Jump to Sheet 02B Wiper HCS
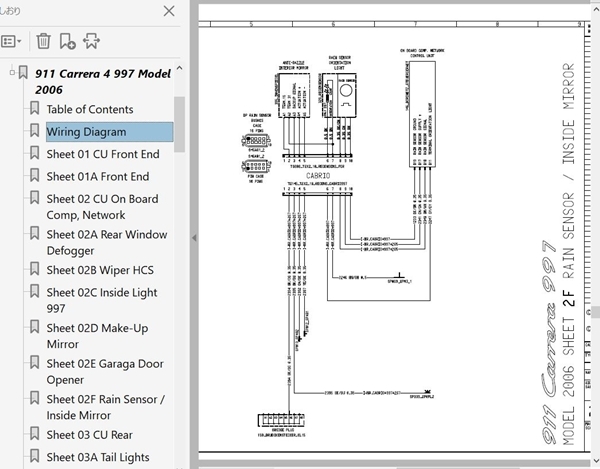600x469 pixels. (100, 270)
